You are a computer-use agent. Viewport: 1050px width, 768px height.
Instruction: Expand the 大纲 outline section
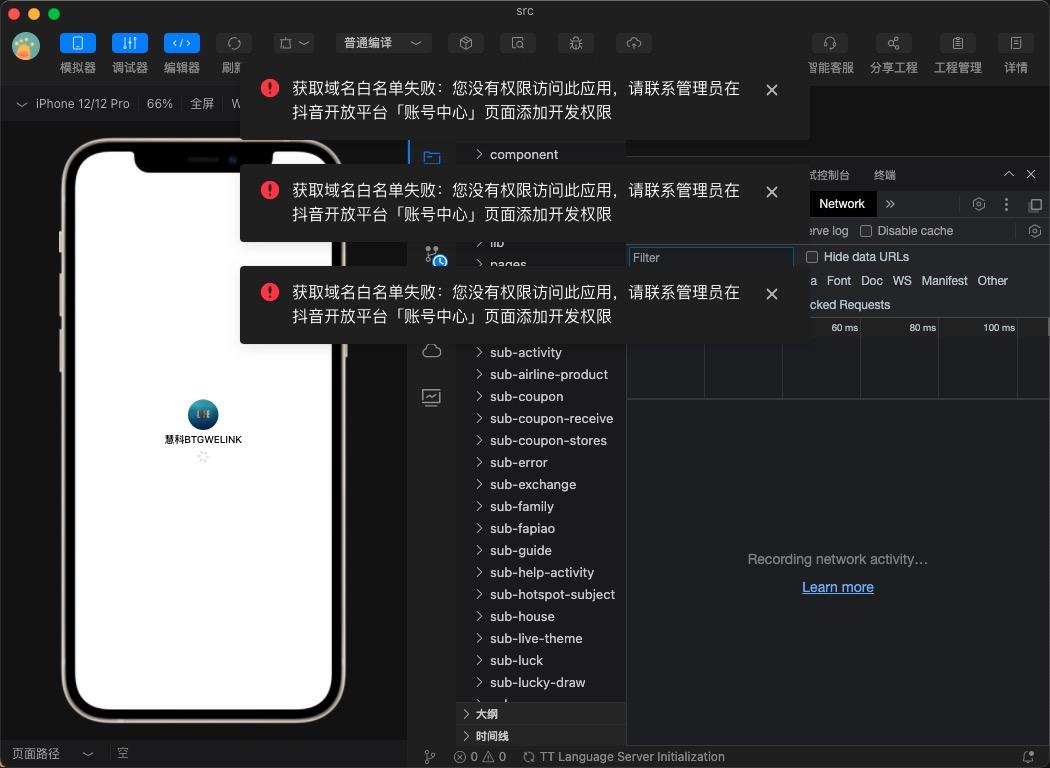click(x=486, y=714)
